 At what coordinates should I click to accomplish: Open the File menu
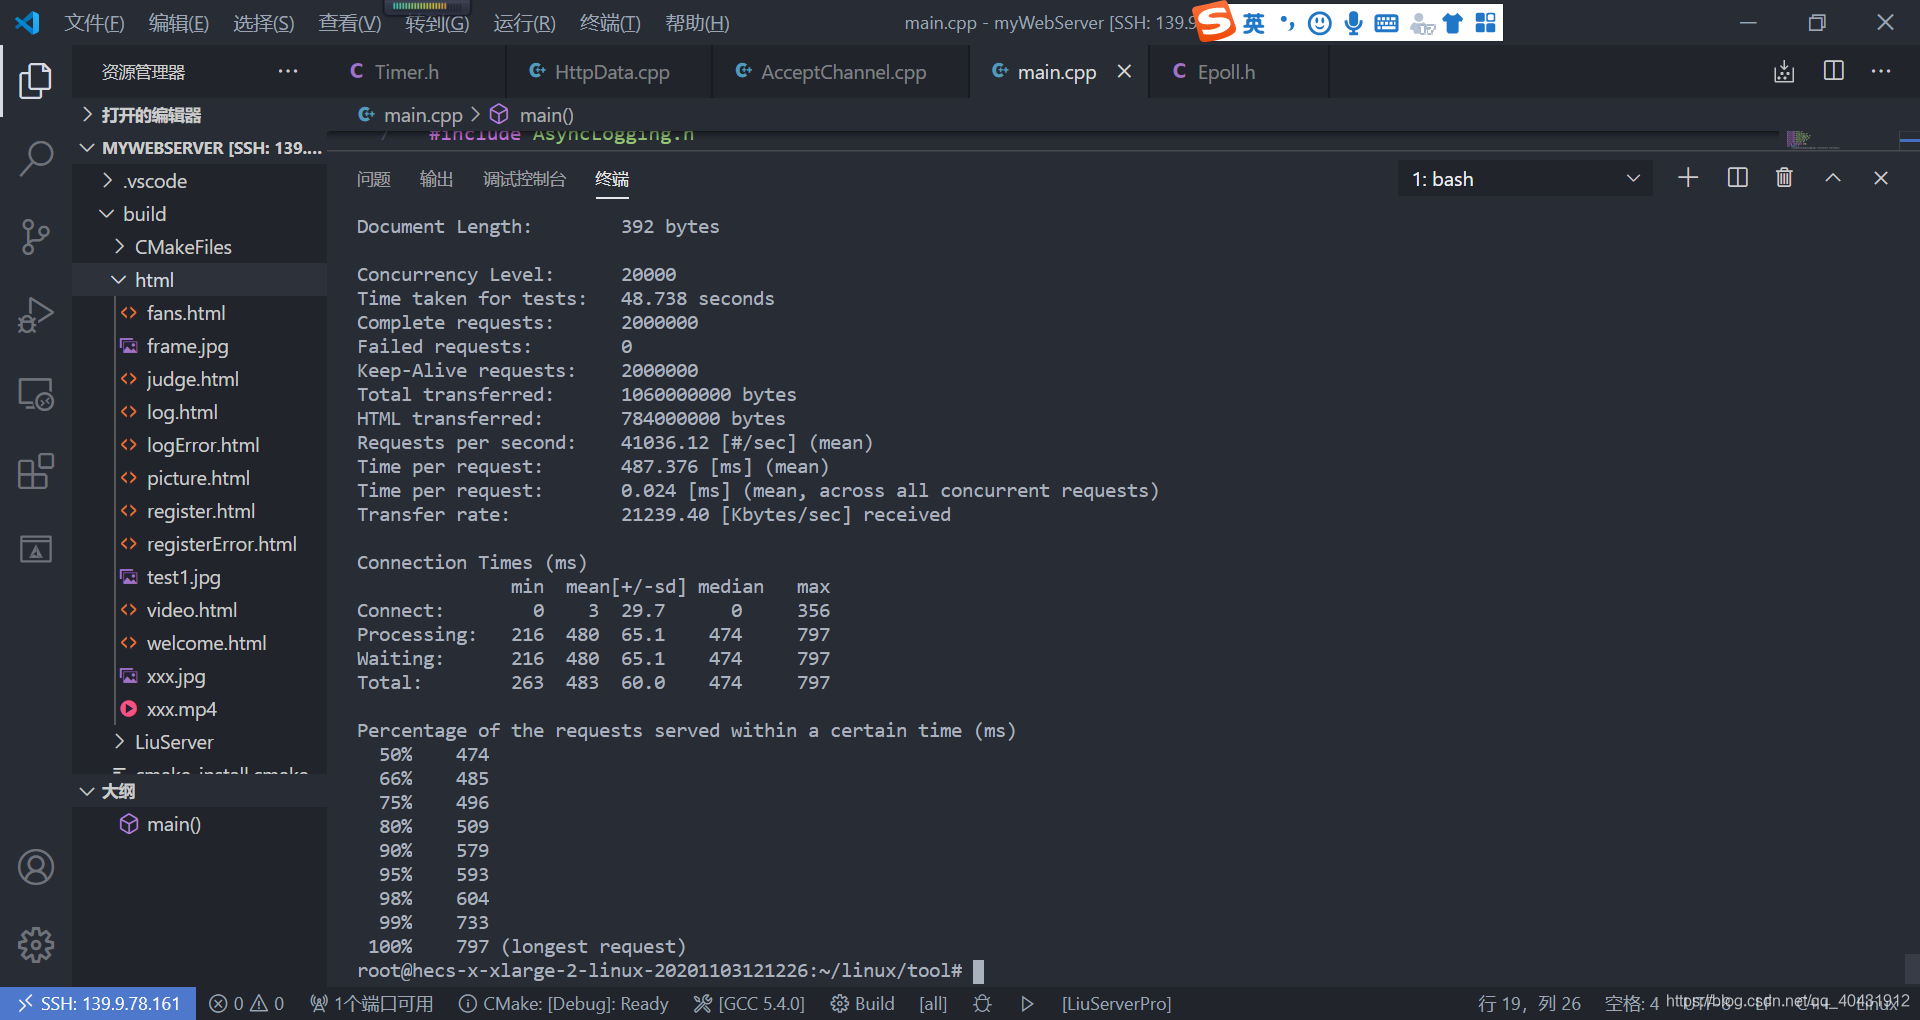[94, 22]
